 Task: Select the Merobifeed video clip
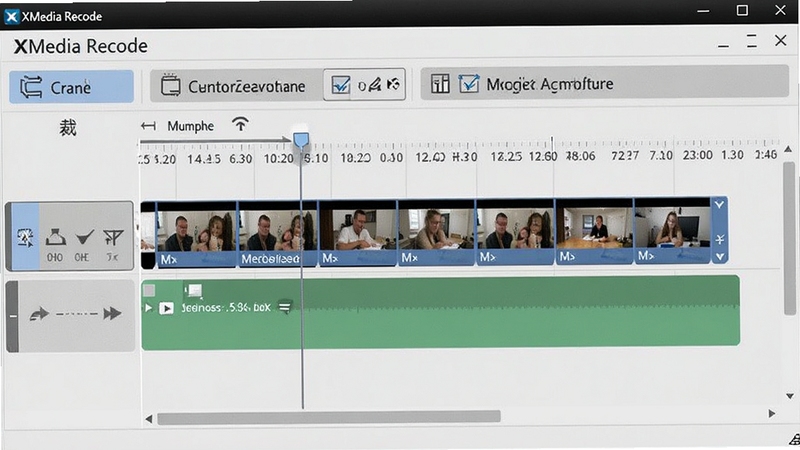click(x=278, y=233)
